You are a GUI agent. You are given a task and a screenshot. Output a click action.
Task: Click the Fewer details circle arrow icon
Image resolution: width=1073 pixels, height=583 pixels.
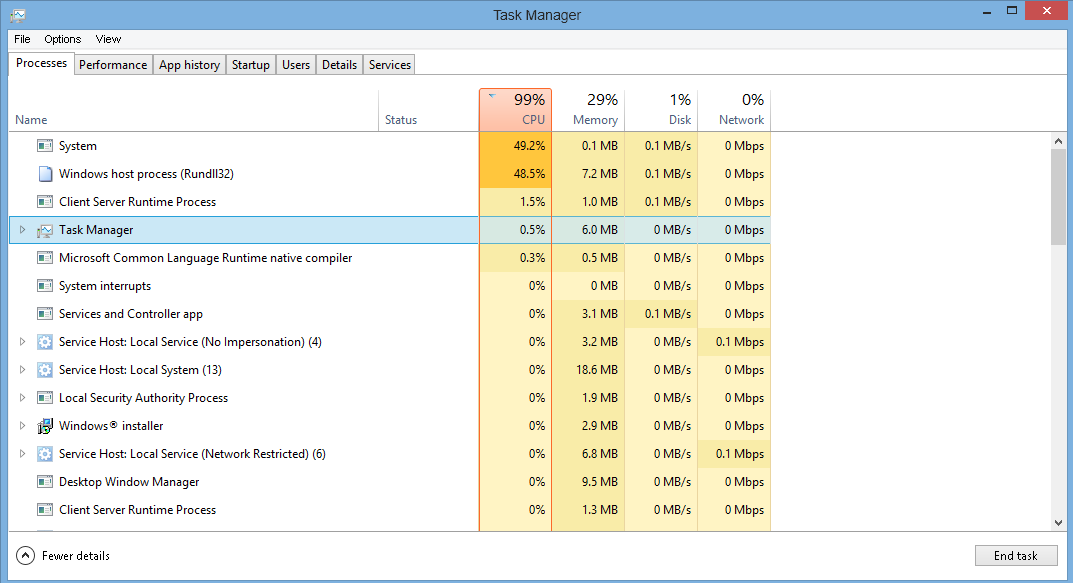(x=25, y=555)
